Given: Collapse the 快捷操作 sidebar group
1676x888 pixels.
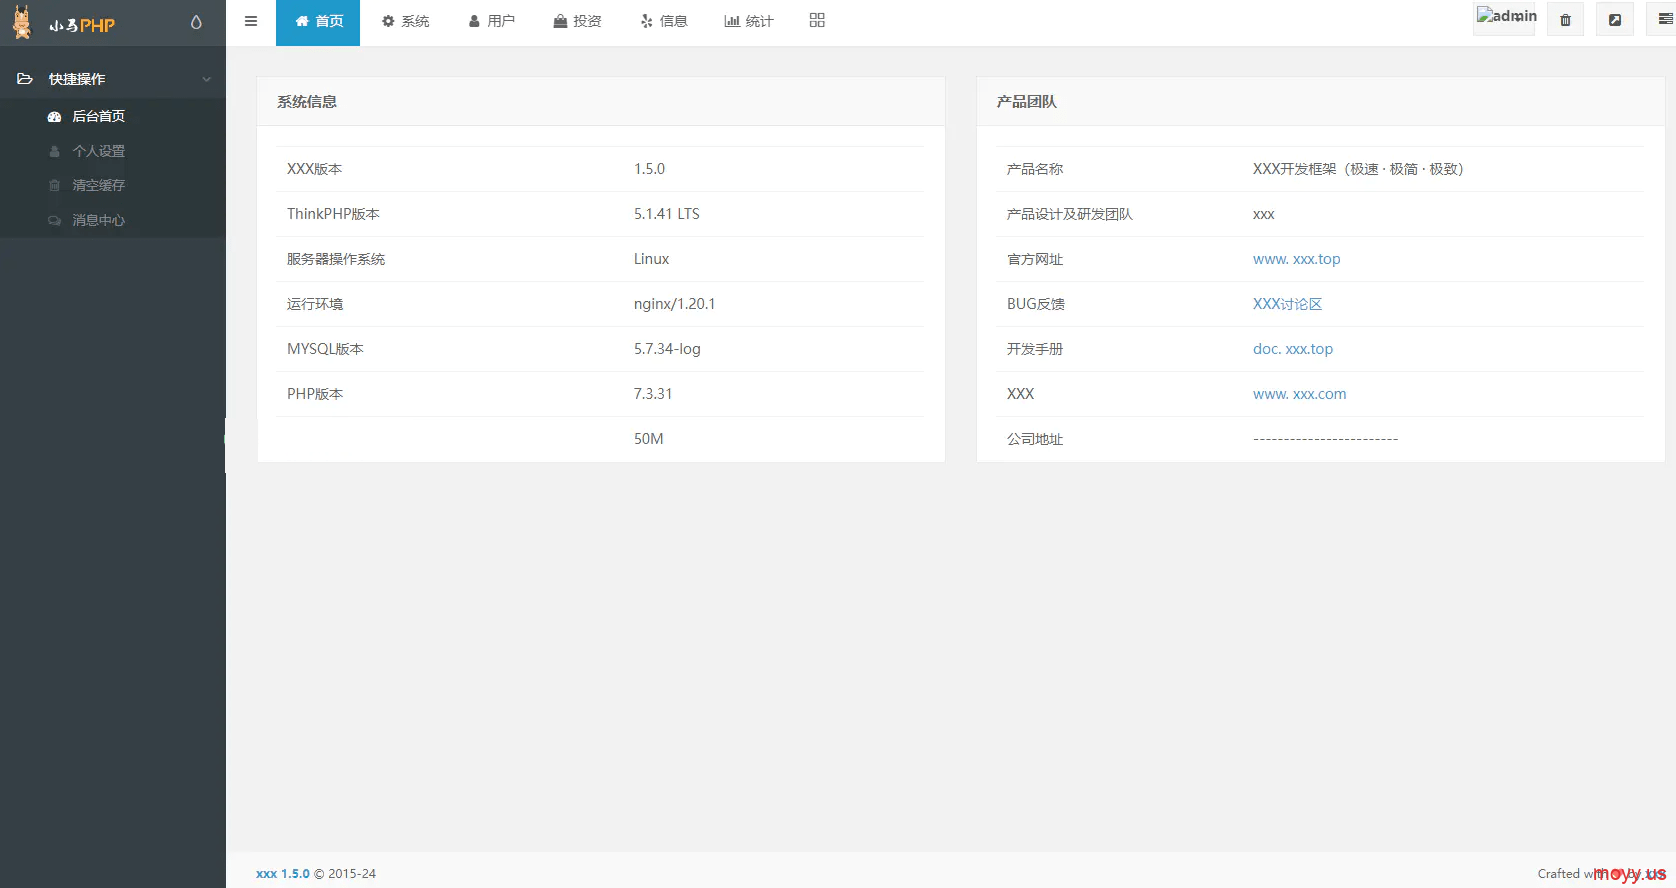Looking at the screenshot, I should coord(113,79).
